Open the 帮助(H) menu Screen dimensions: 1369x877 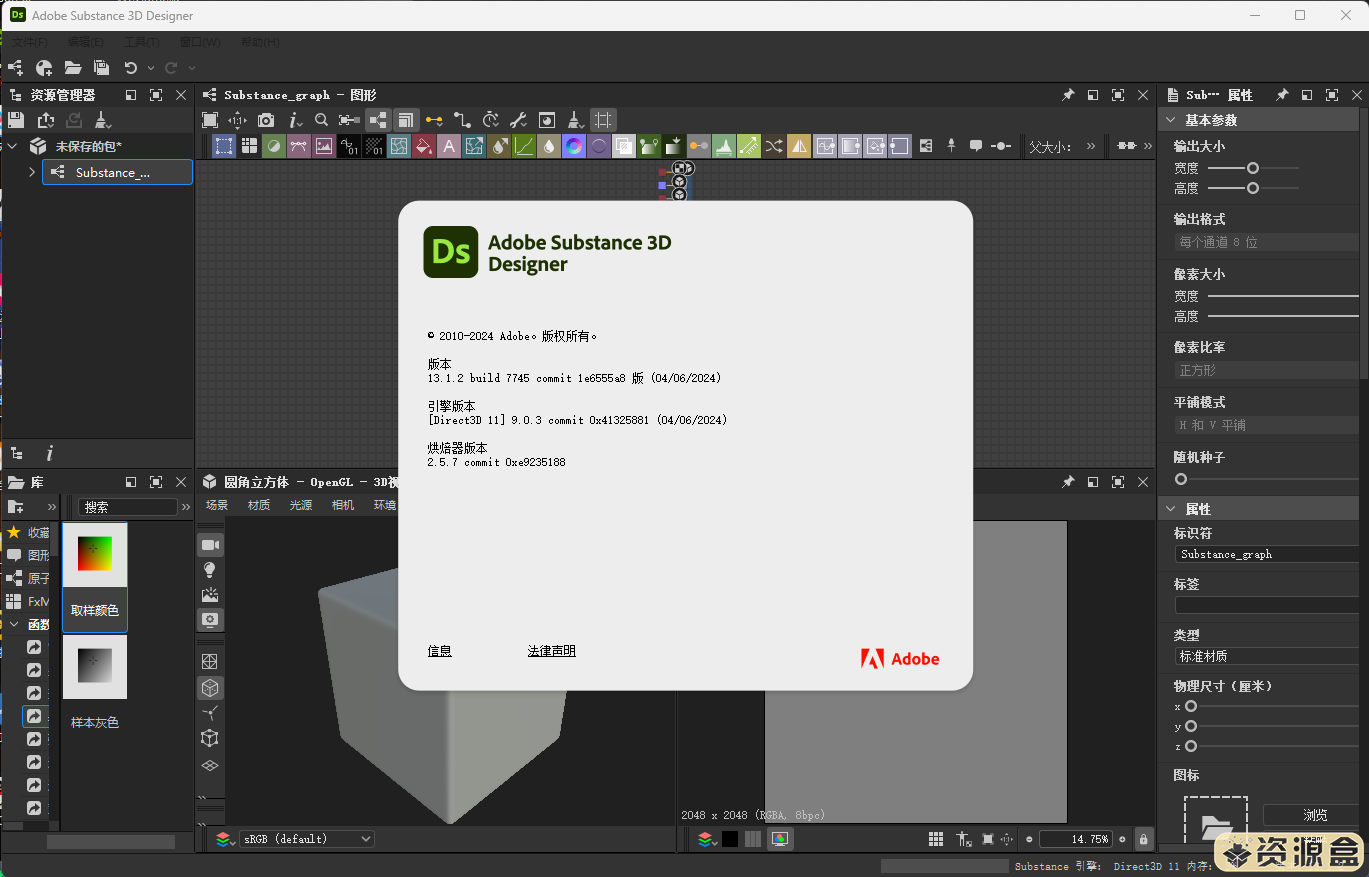coord(260,42)
